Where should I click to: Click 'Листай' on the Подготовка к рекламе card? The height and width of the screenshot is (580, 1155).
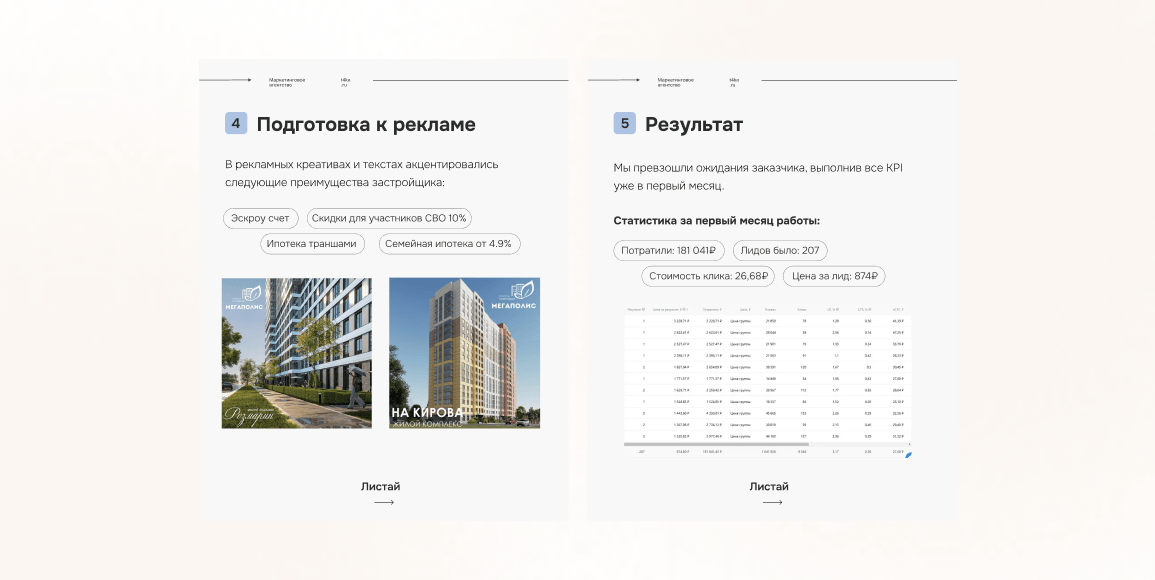pyautogui.click(x=381, y=486)
